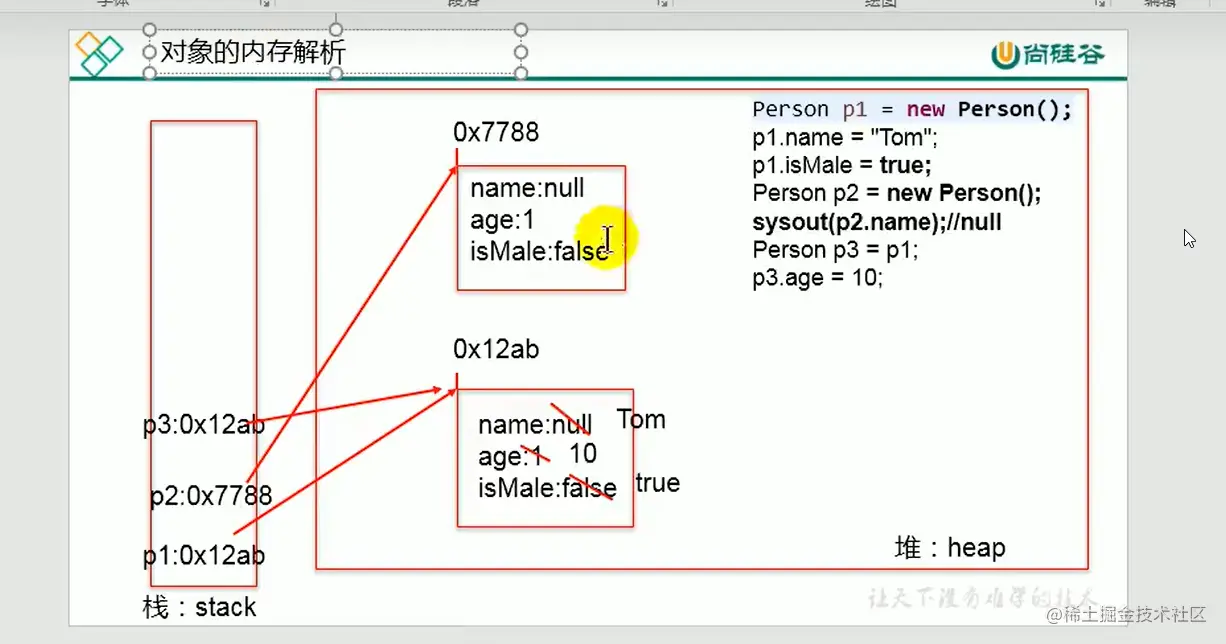1226x644 pixels.
Task: Click the diamond logo icon beside title
Action: point(99,54)
